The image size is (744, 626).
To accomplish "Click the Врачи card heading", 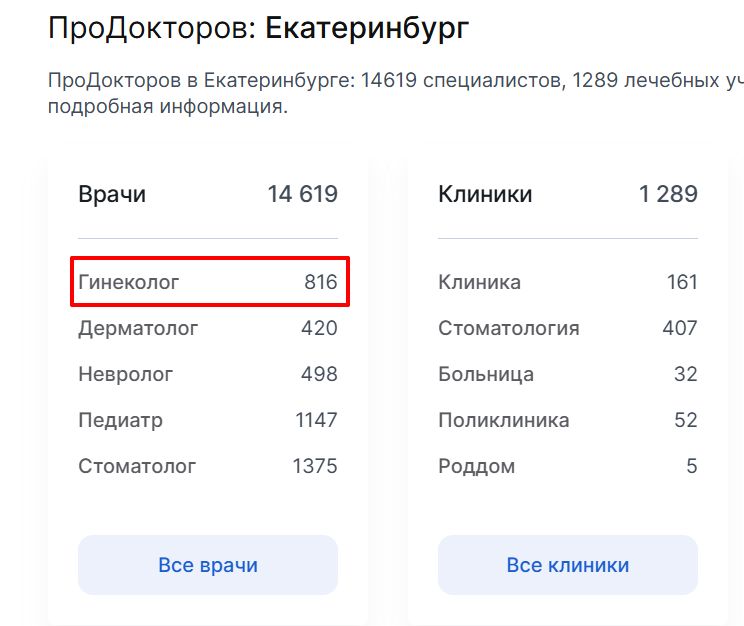I will point(112,194).
